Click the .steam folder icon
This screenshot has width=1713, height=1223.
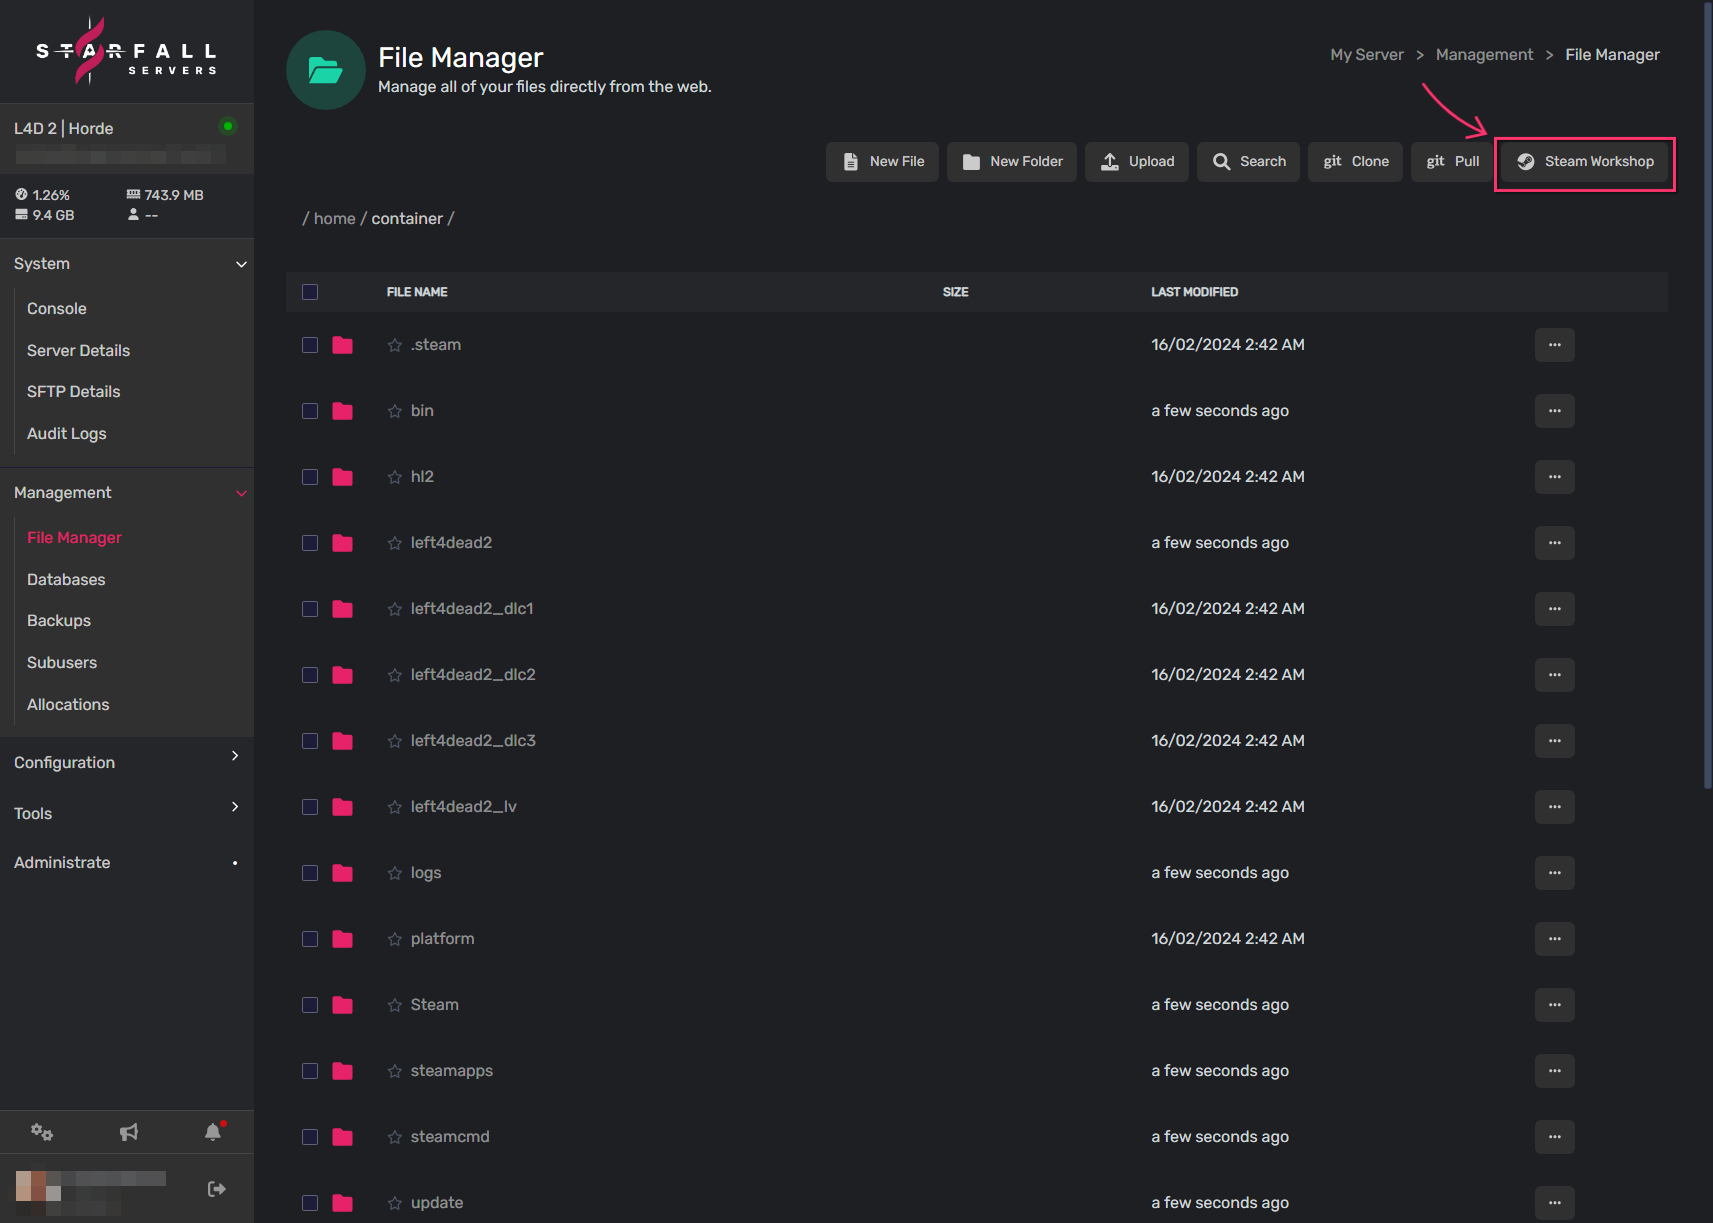click(x=343, y=345)
